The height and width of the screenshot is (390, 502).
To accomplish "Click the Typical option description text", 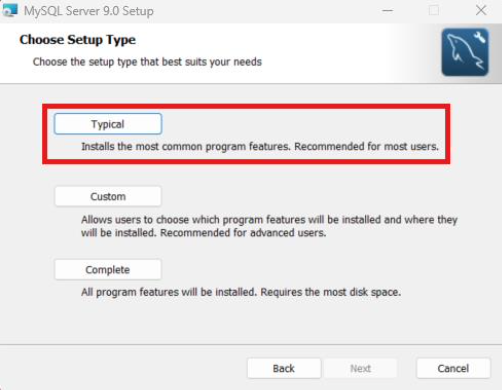I will [260, 146].
